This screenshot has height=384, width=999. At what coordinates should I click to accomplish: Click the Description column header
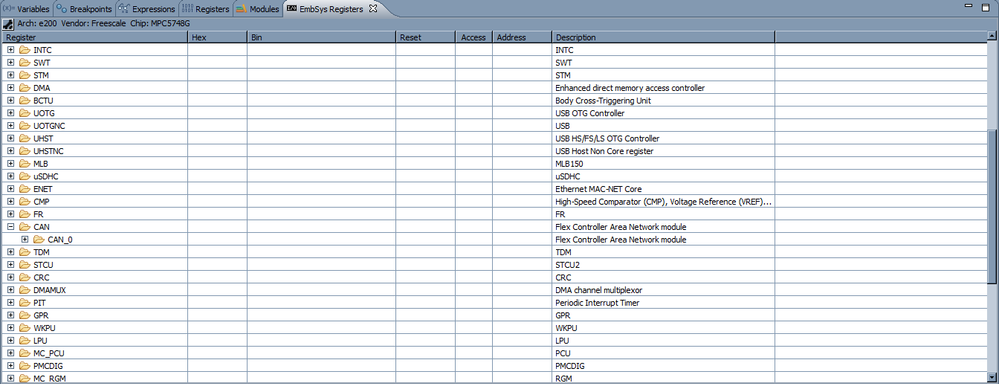[663, 38]
